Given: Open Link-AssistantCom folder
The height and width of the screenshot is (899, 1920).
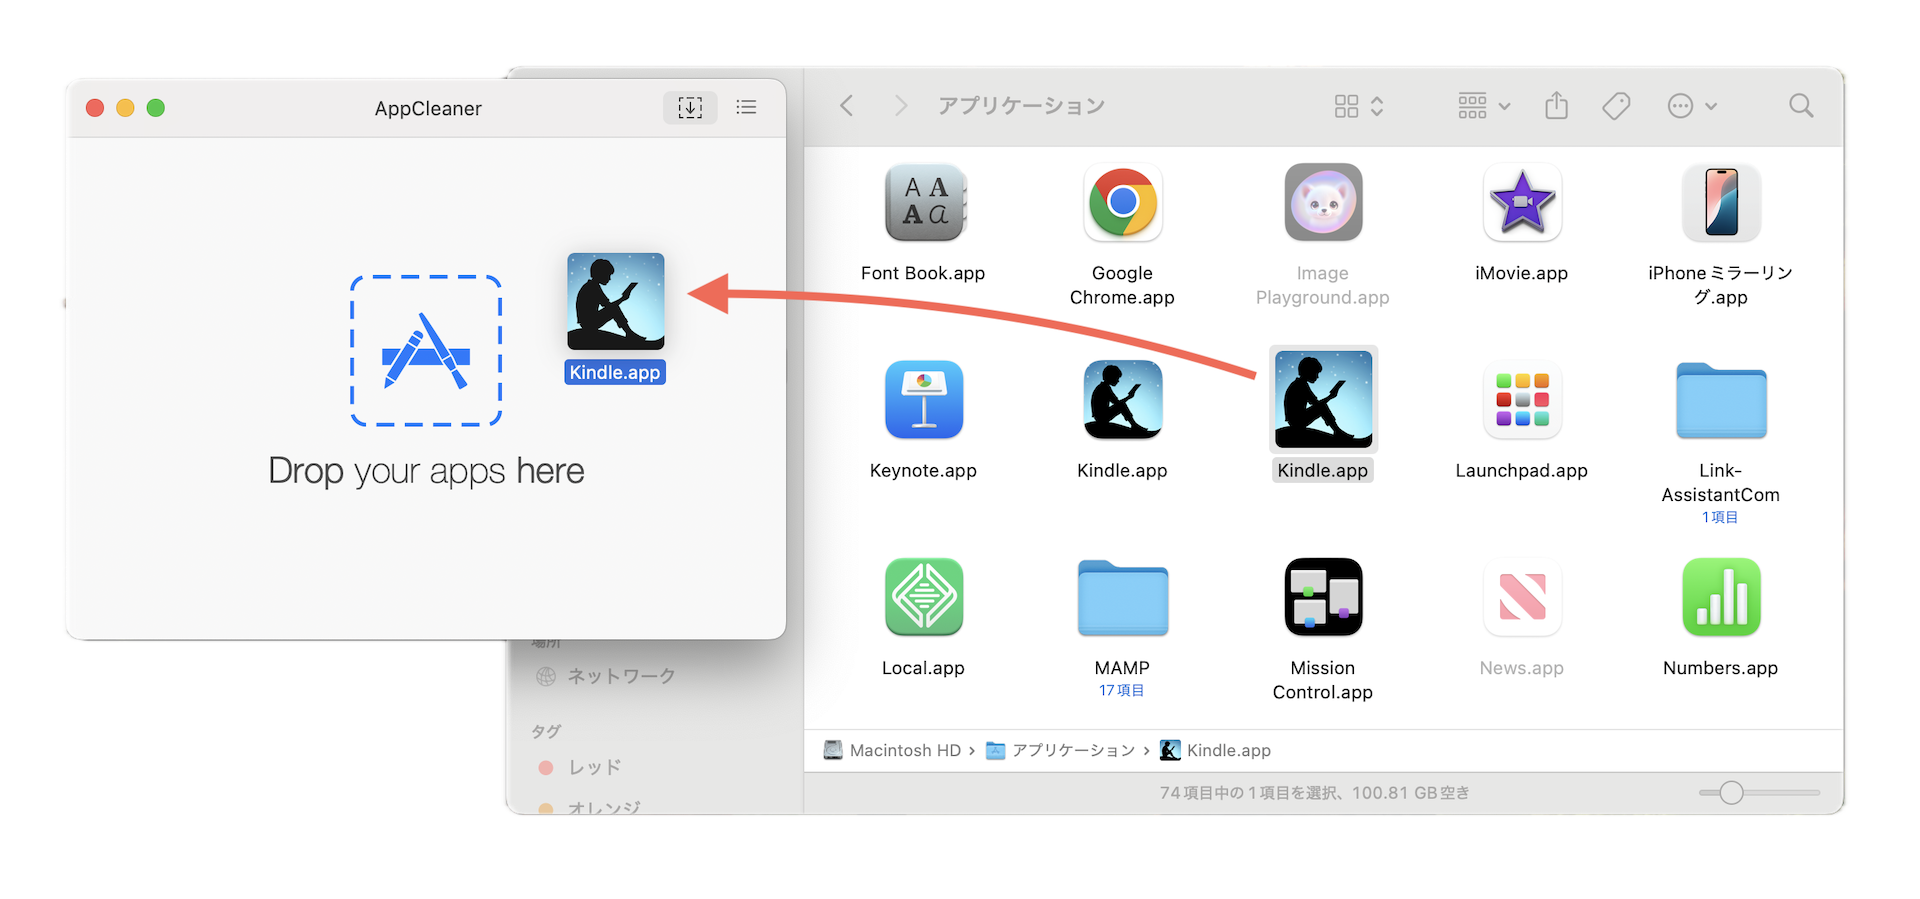Looking at the screenshot, I should (x=1720, y=400).
